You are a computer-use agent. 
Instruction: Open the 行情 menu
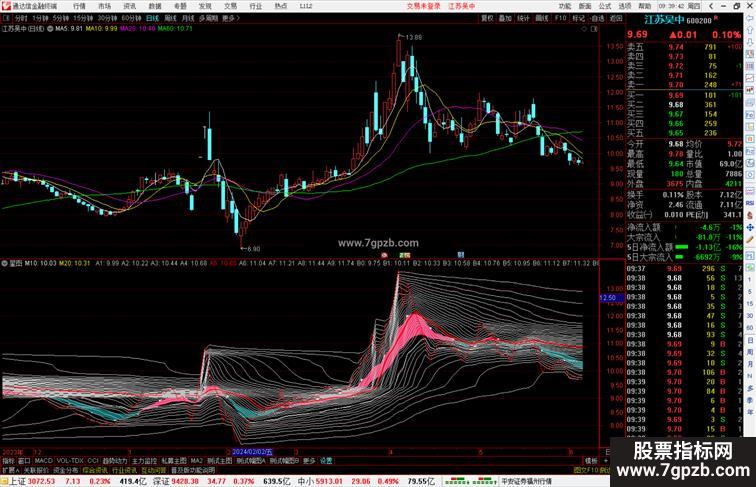click(80, 6)
